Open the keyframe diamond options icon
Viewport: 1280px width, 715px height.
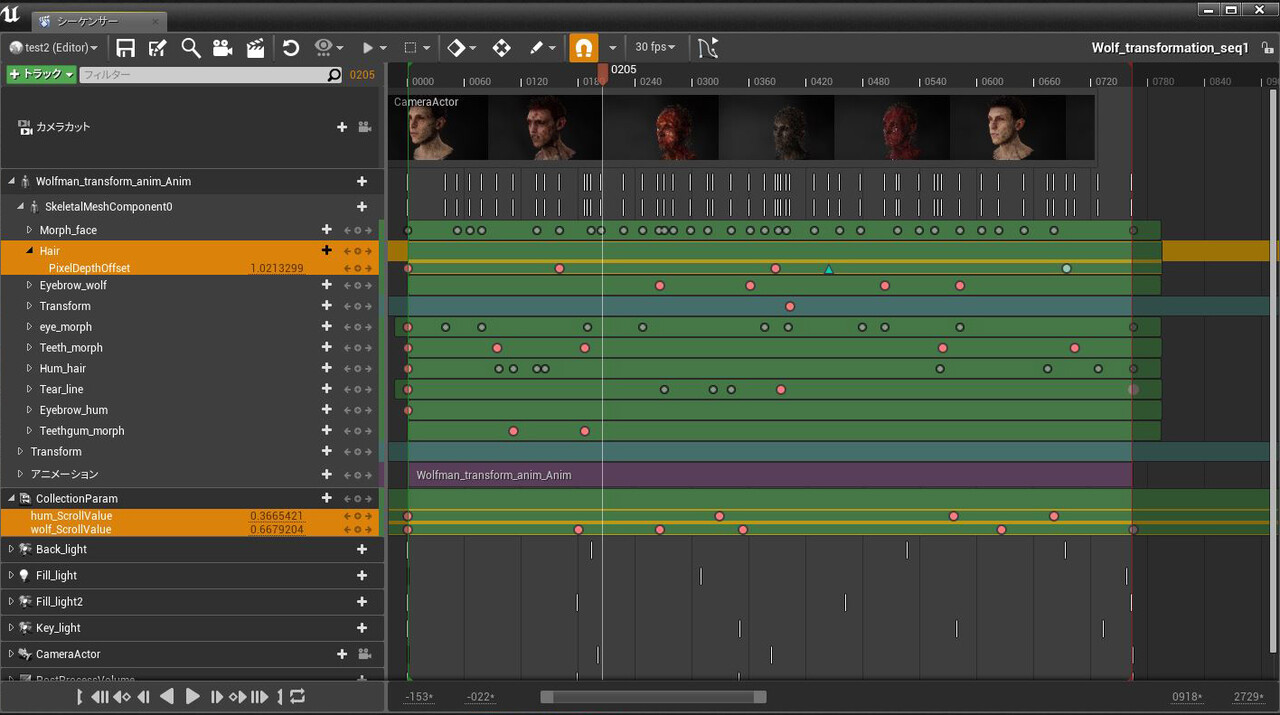(x=458, y=47)
